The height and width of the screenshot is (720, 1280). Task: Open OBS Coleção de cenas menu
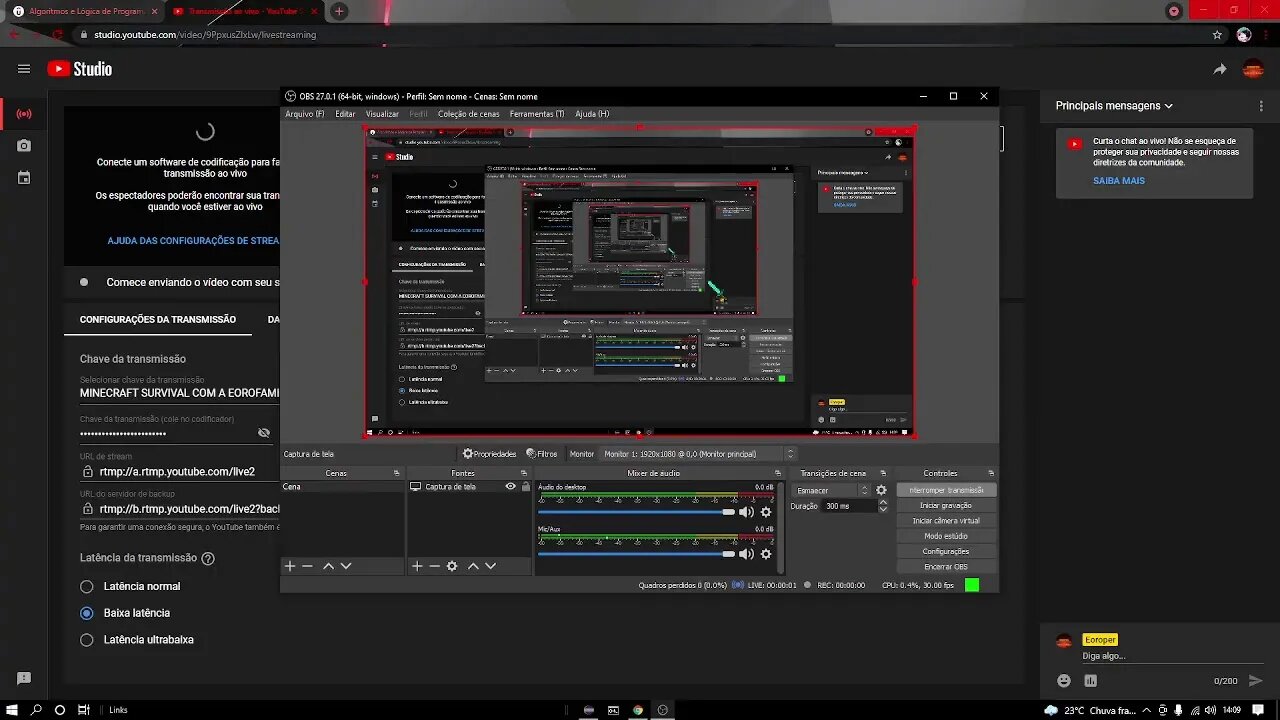pos(468,114)
